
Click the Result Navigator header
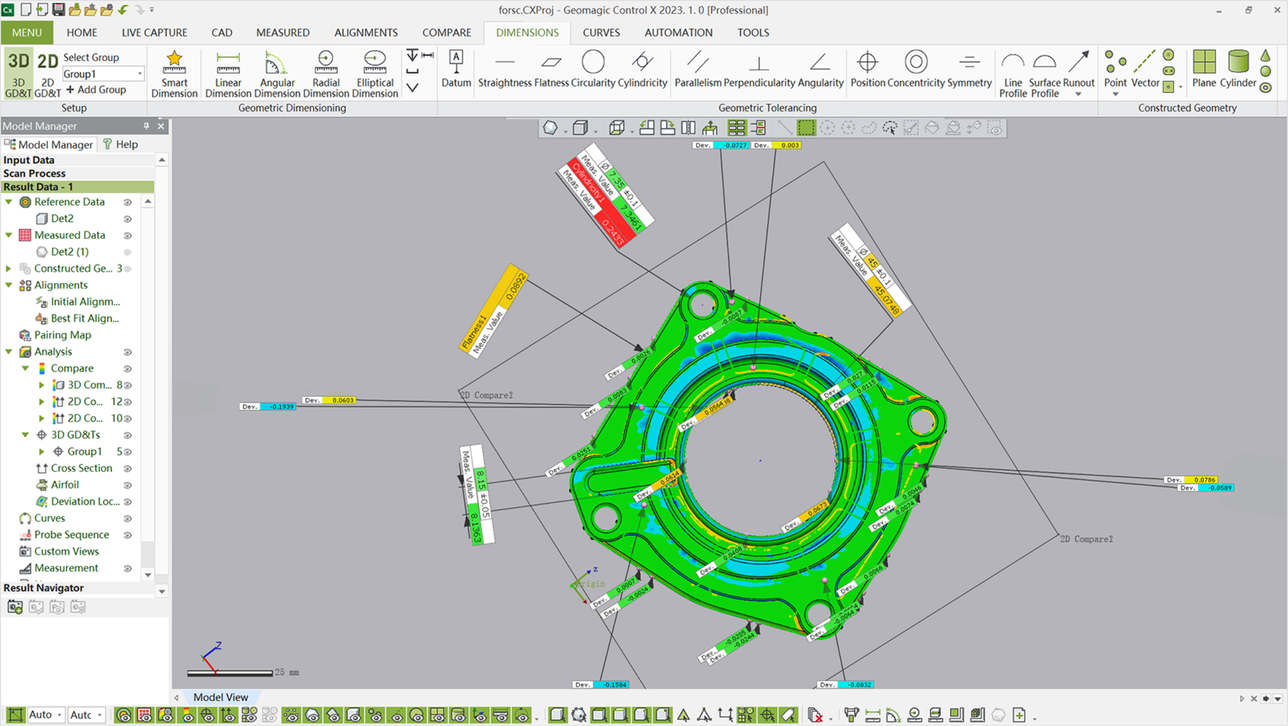[77, 588]
